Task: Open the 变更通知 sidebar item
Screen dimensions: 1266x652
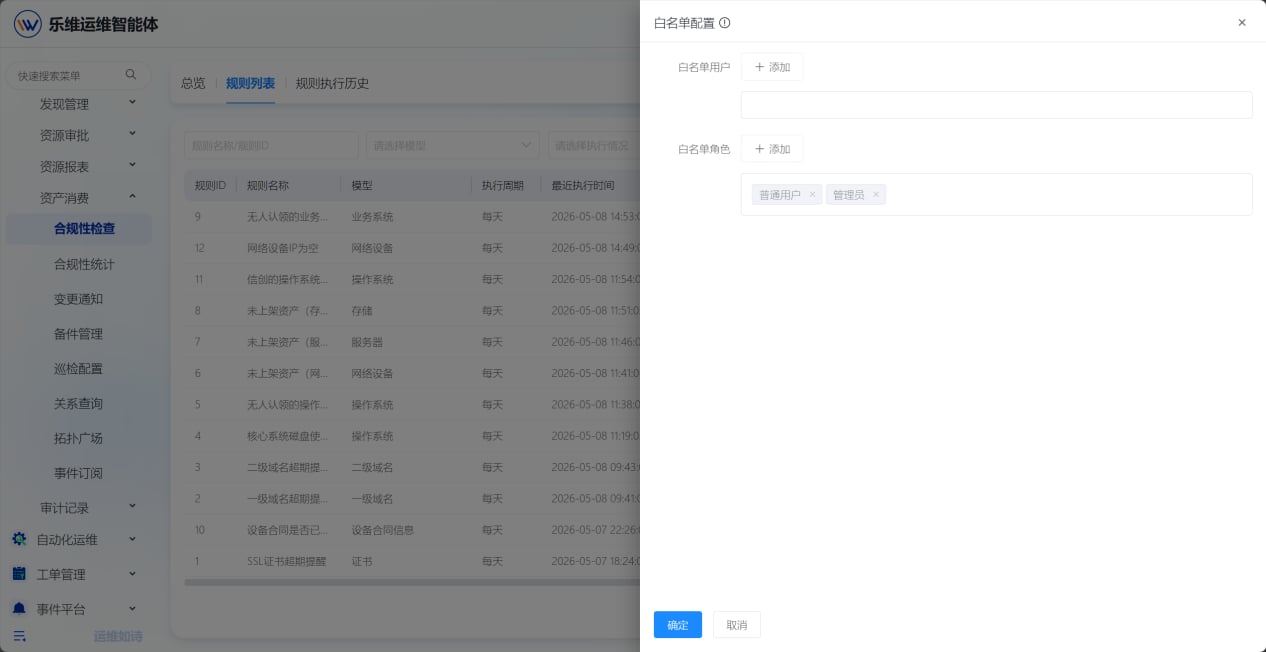Action: click(79, 299)
